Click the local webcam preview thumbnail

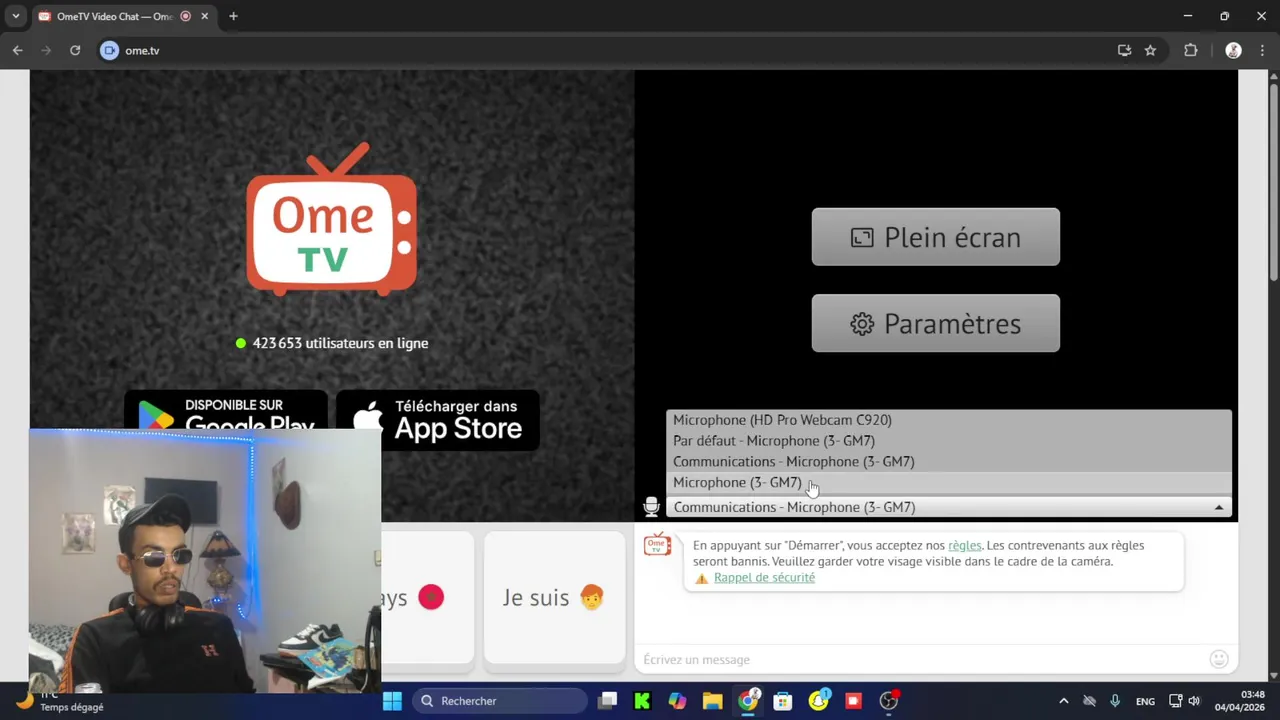[x=205, y=561]
